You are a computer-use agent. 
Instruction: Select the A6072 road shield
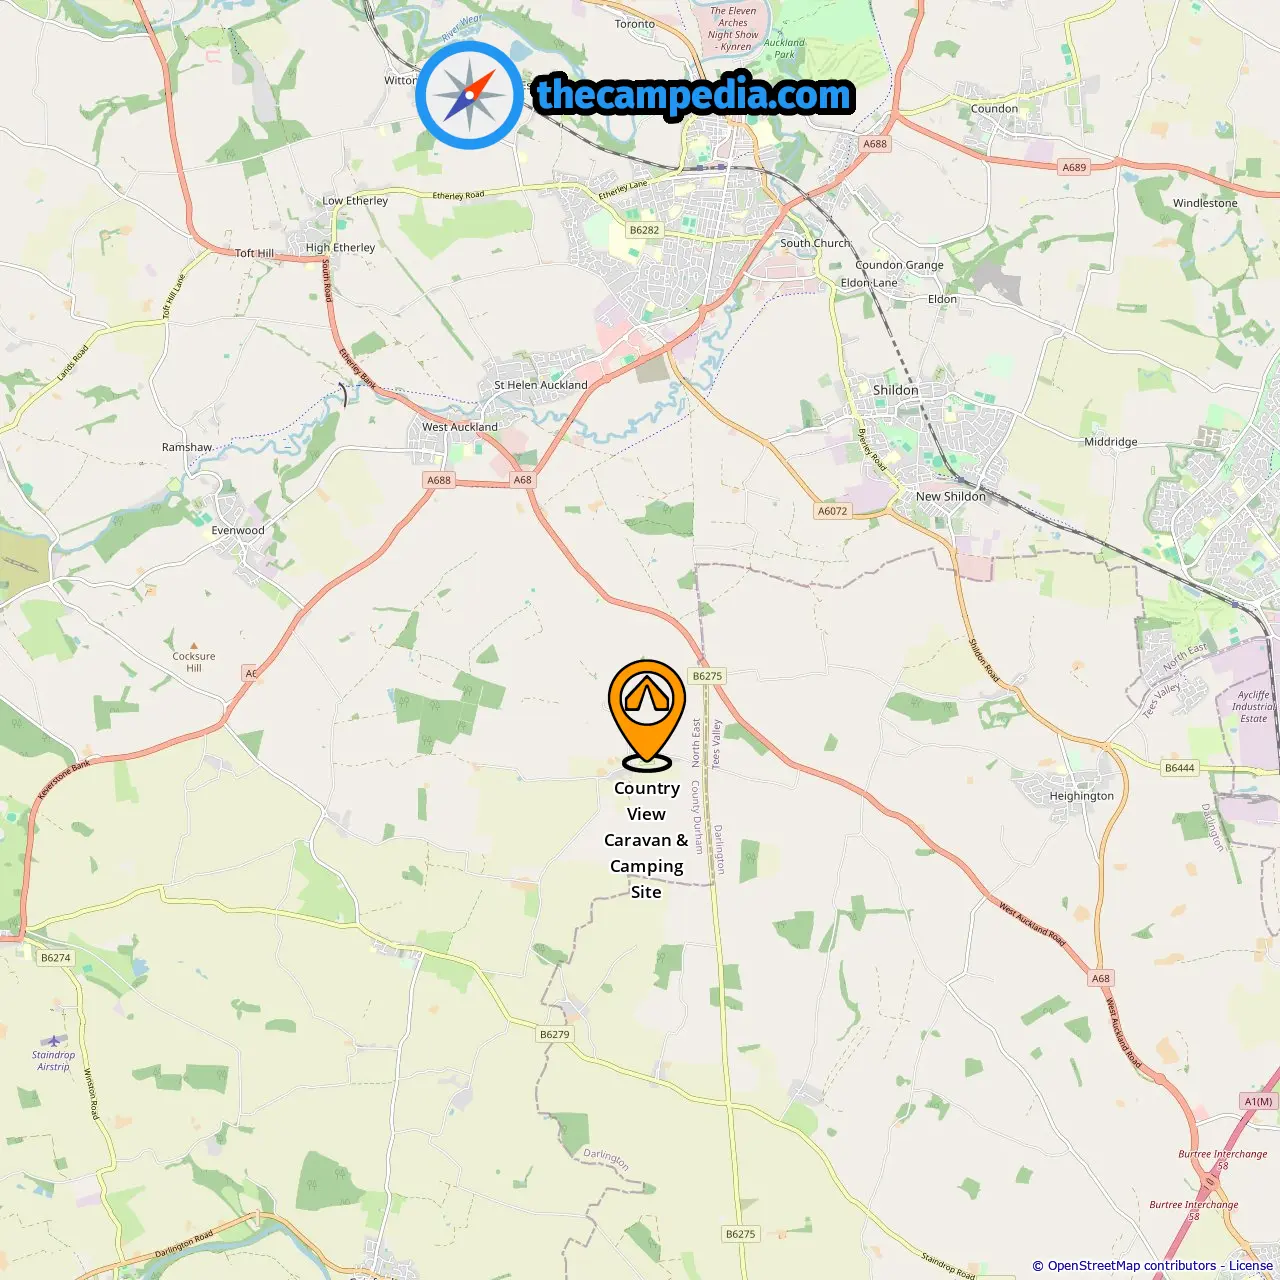pyautogui.click(x=833, y=511)
